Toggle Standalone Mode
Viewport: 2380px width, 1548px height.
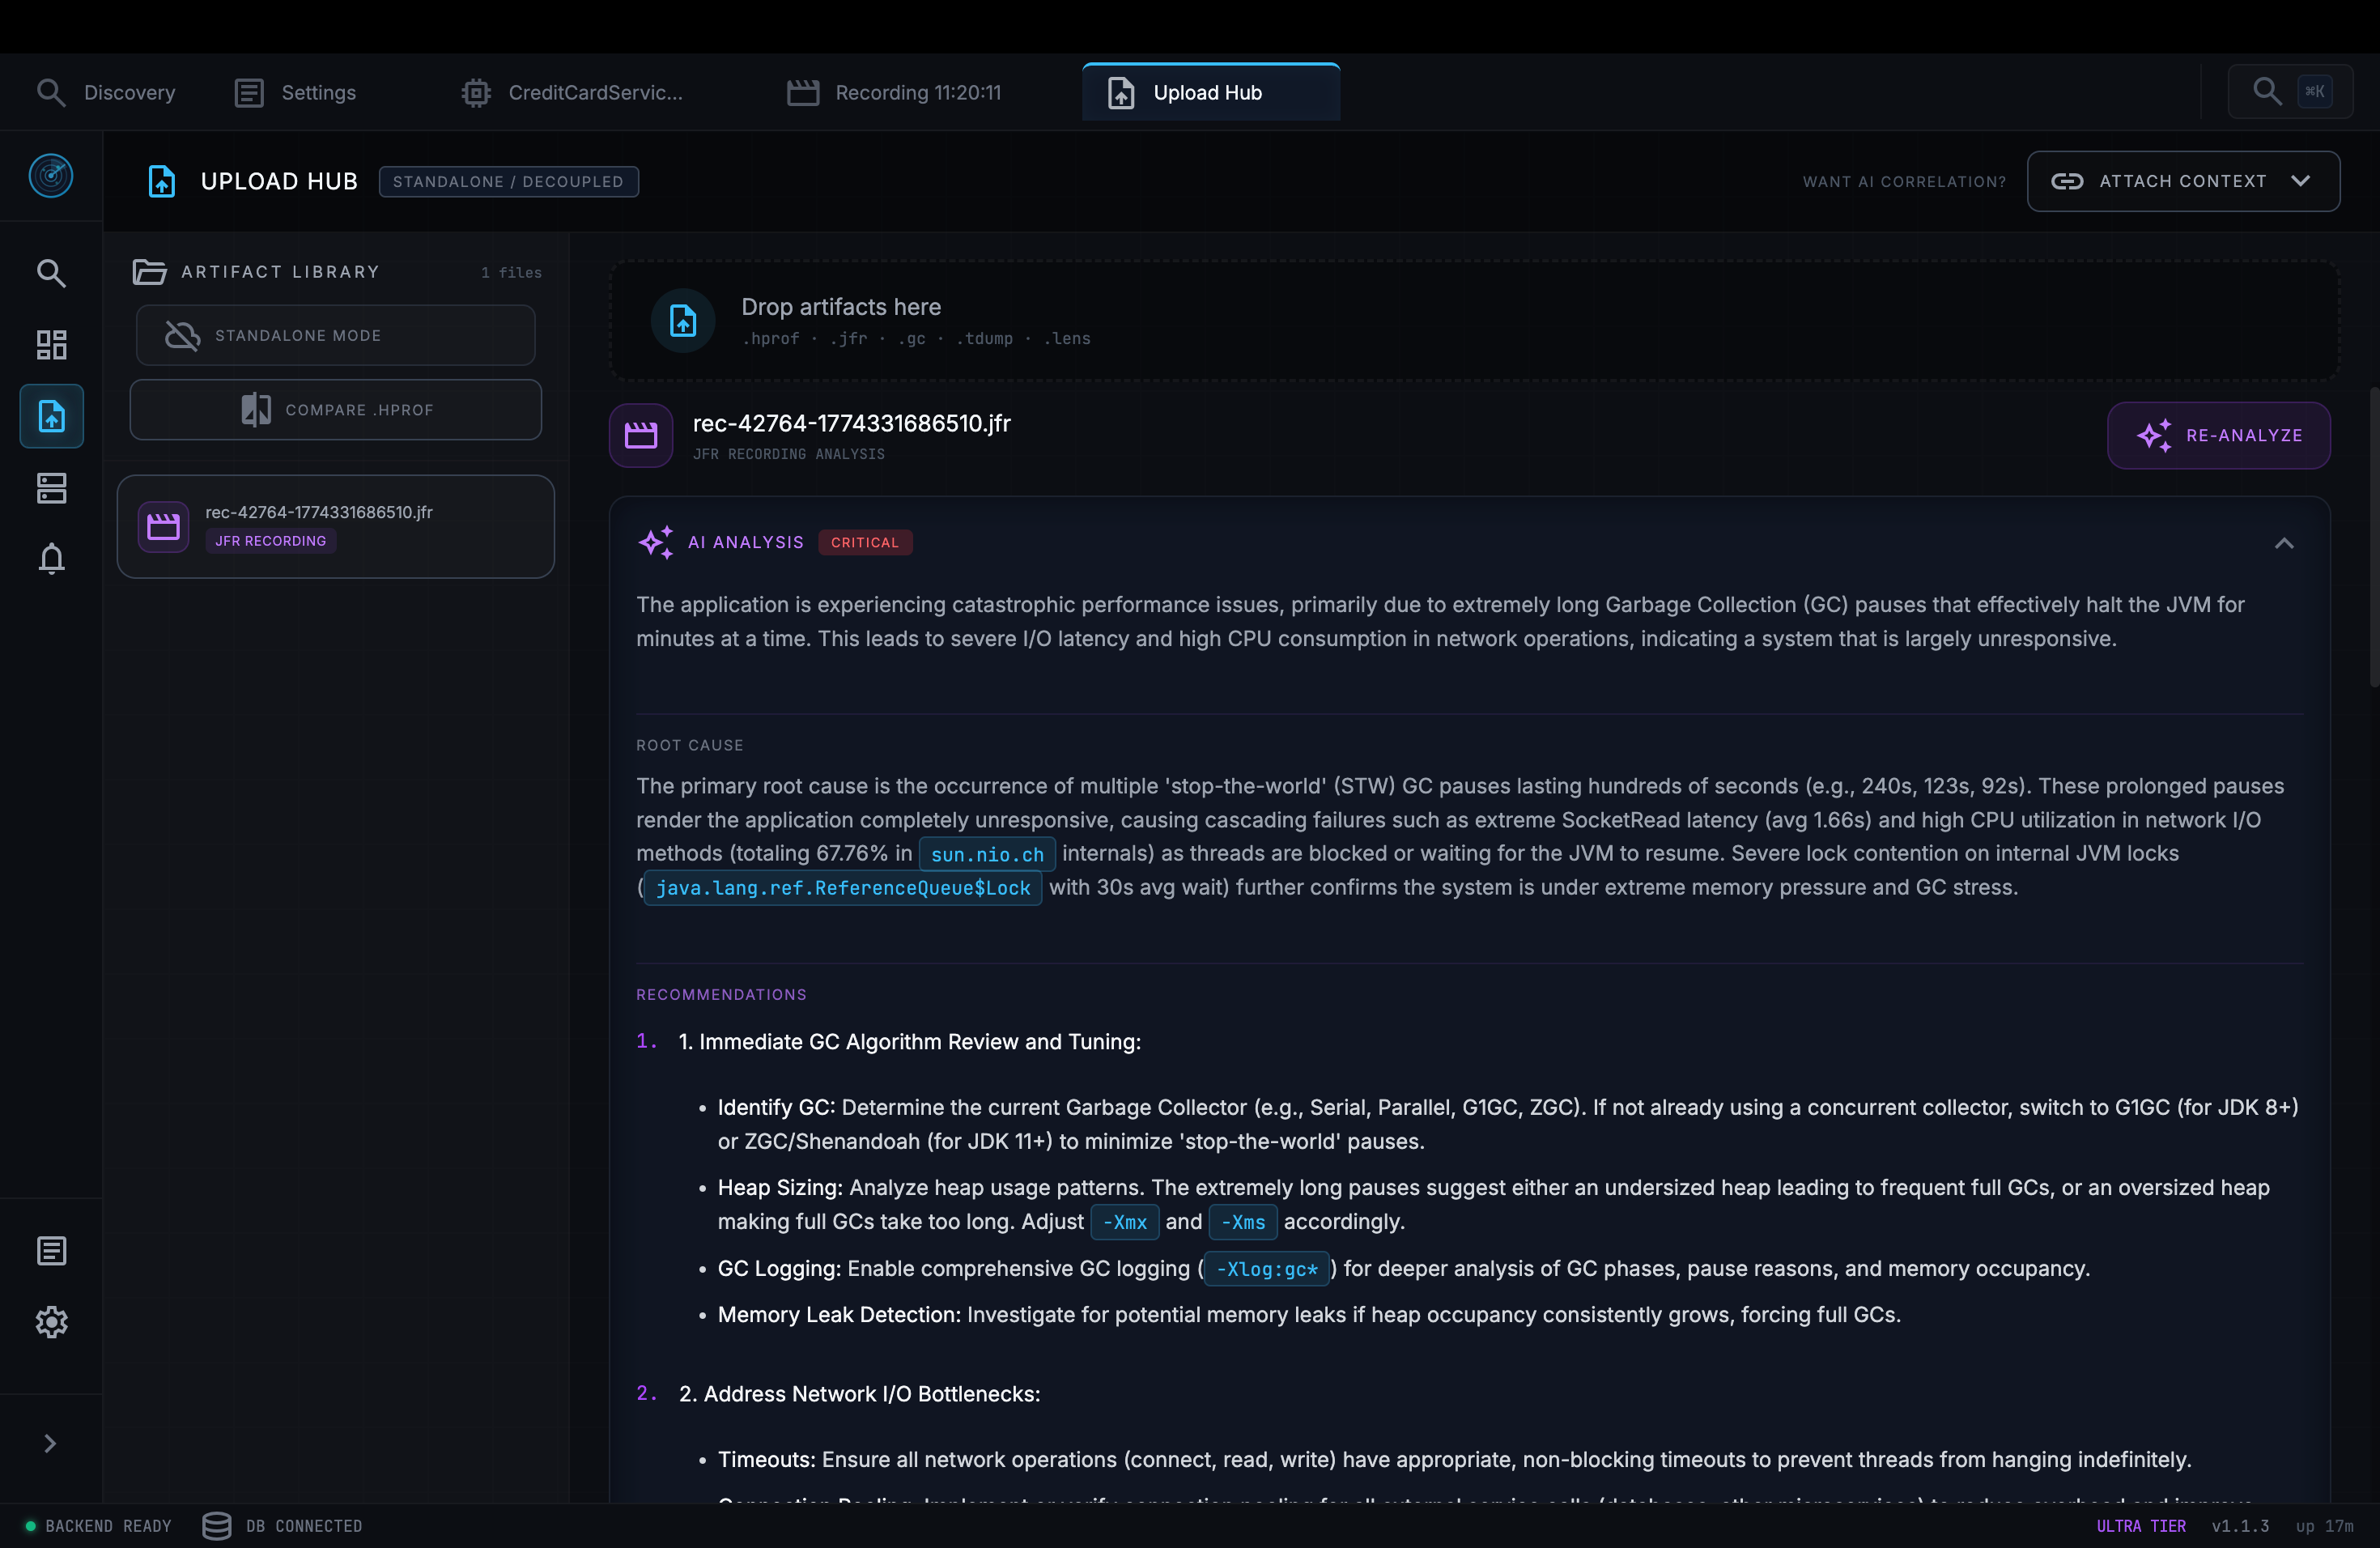click(335, 335)
